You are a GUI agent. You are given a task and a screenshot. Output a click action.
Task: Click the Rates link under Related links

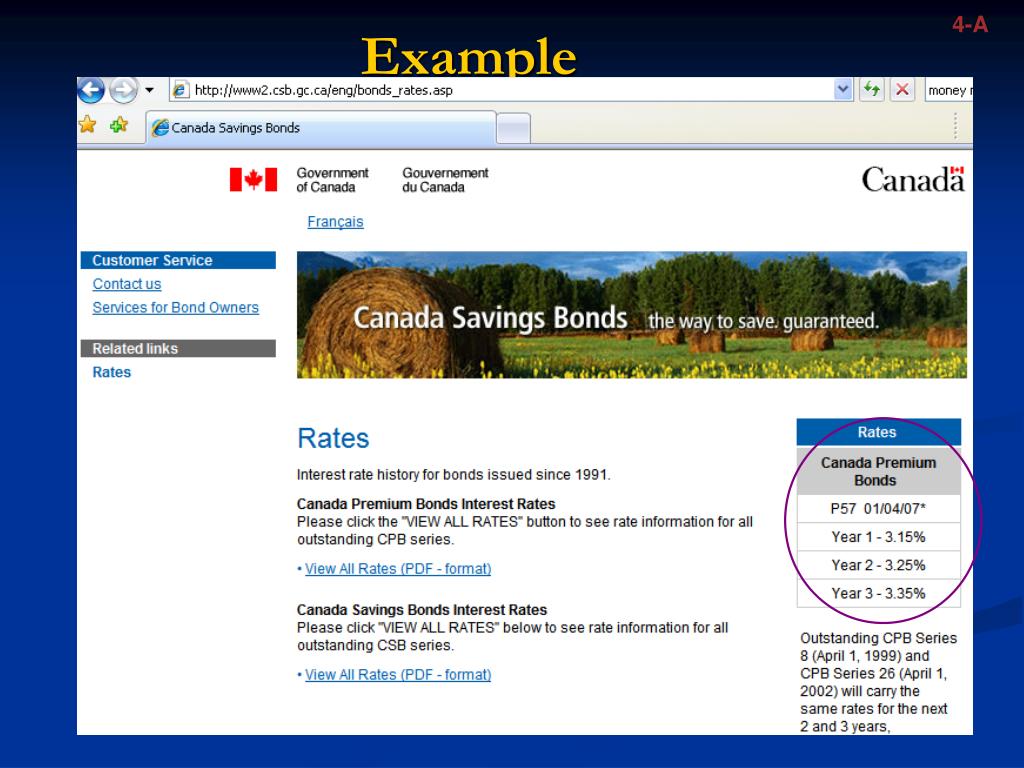coord(112,372)
